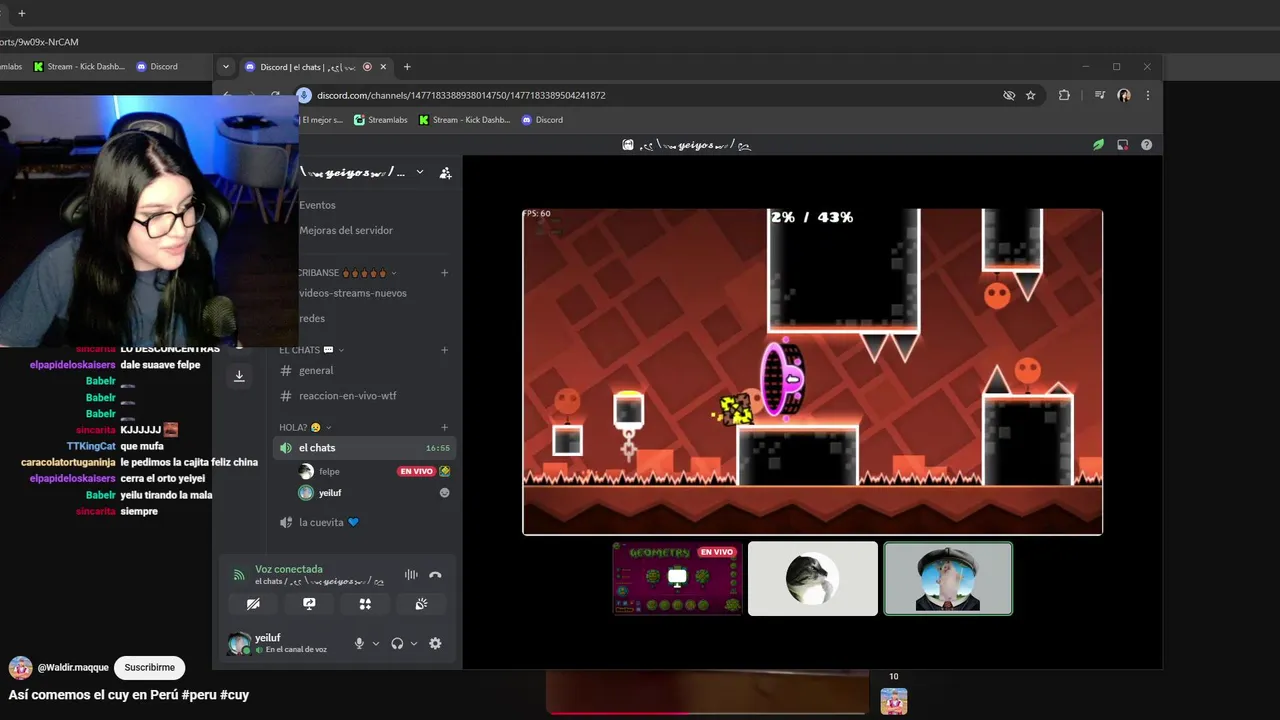
Task: Open Stream - Kick Dashboard bookmark in Discord window
Action: (x=464, y=120)
